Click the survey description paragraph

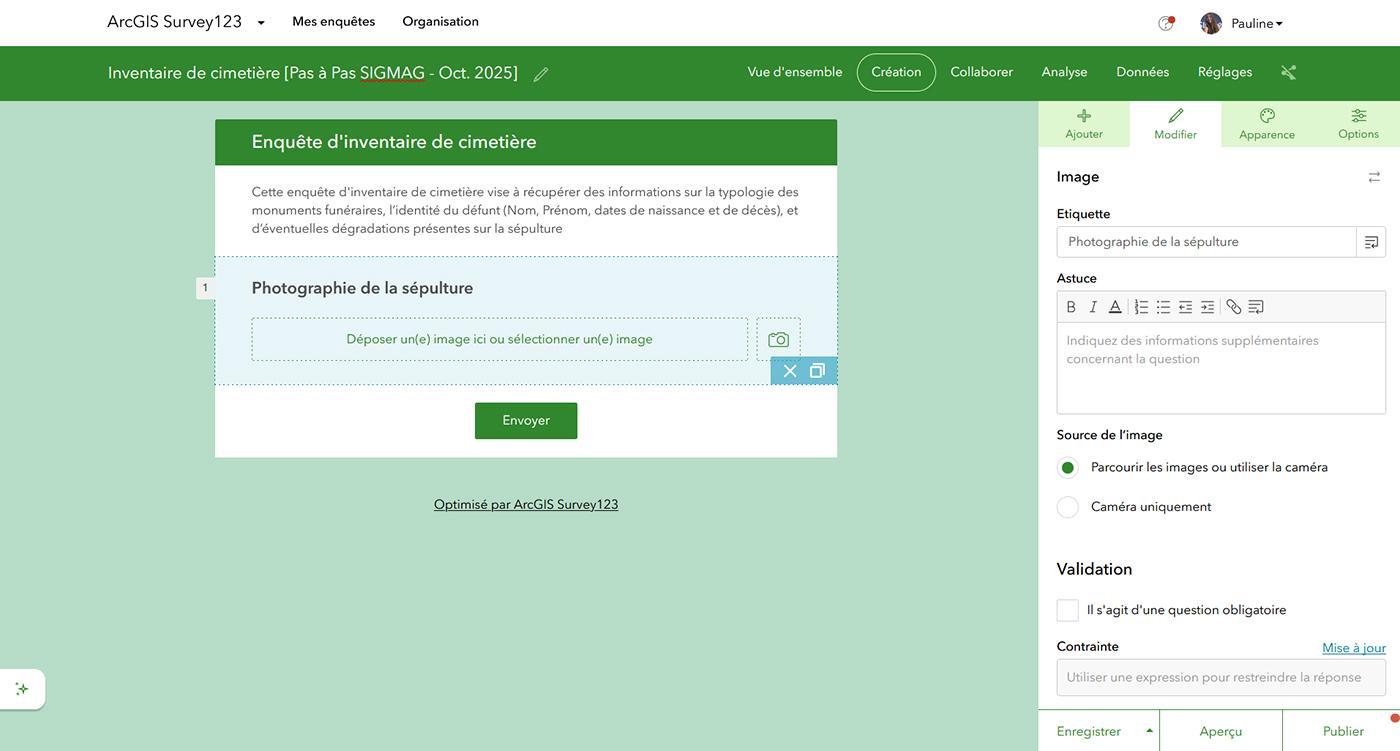[526, 210]
